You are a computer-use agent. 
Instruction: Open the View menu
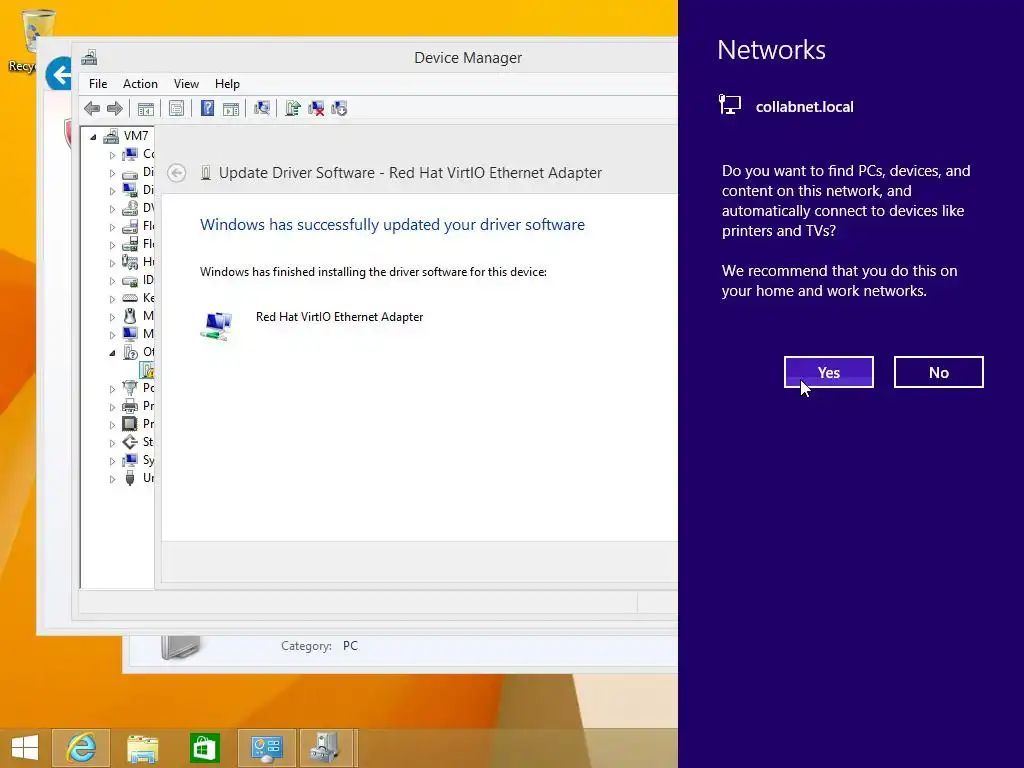pyautogui.click(x=186, y=84)
